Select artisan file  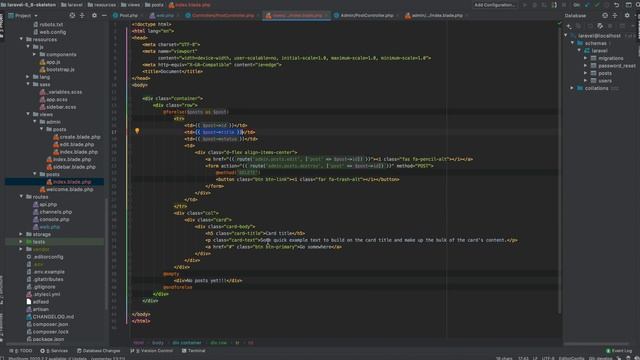[37, 309]
